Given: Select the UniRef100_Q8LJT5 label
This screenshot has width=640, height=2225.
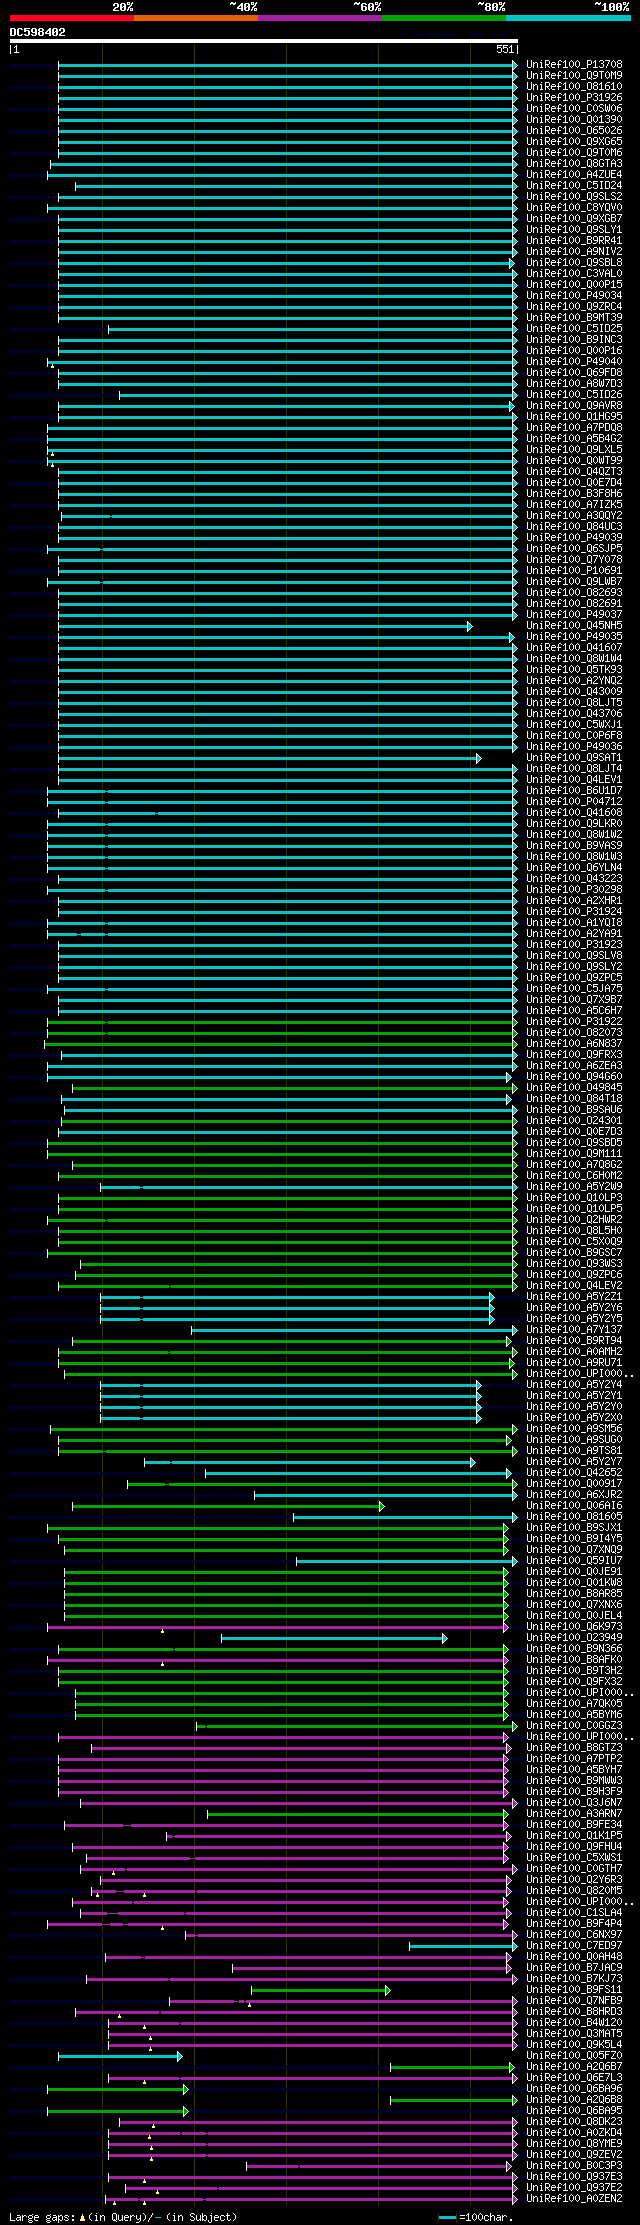Looking at the screenshot, I should click(574, 703).
